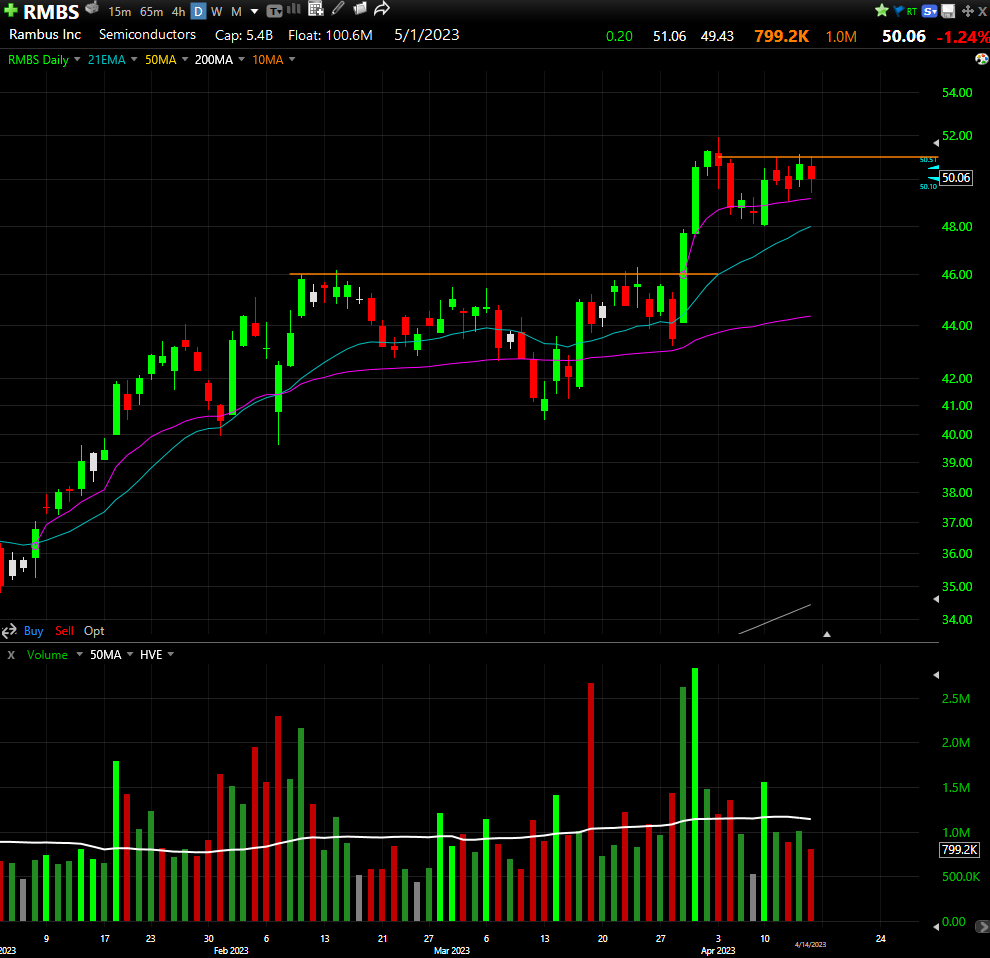Screen dimensions: 990x958
Task: Open the folder icon in top toolbar
Action: click(360, 9)
